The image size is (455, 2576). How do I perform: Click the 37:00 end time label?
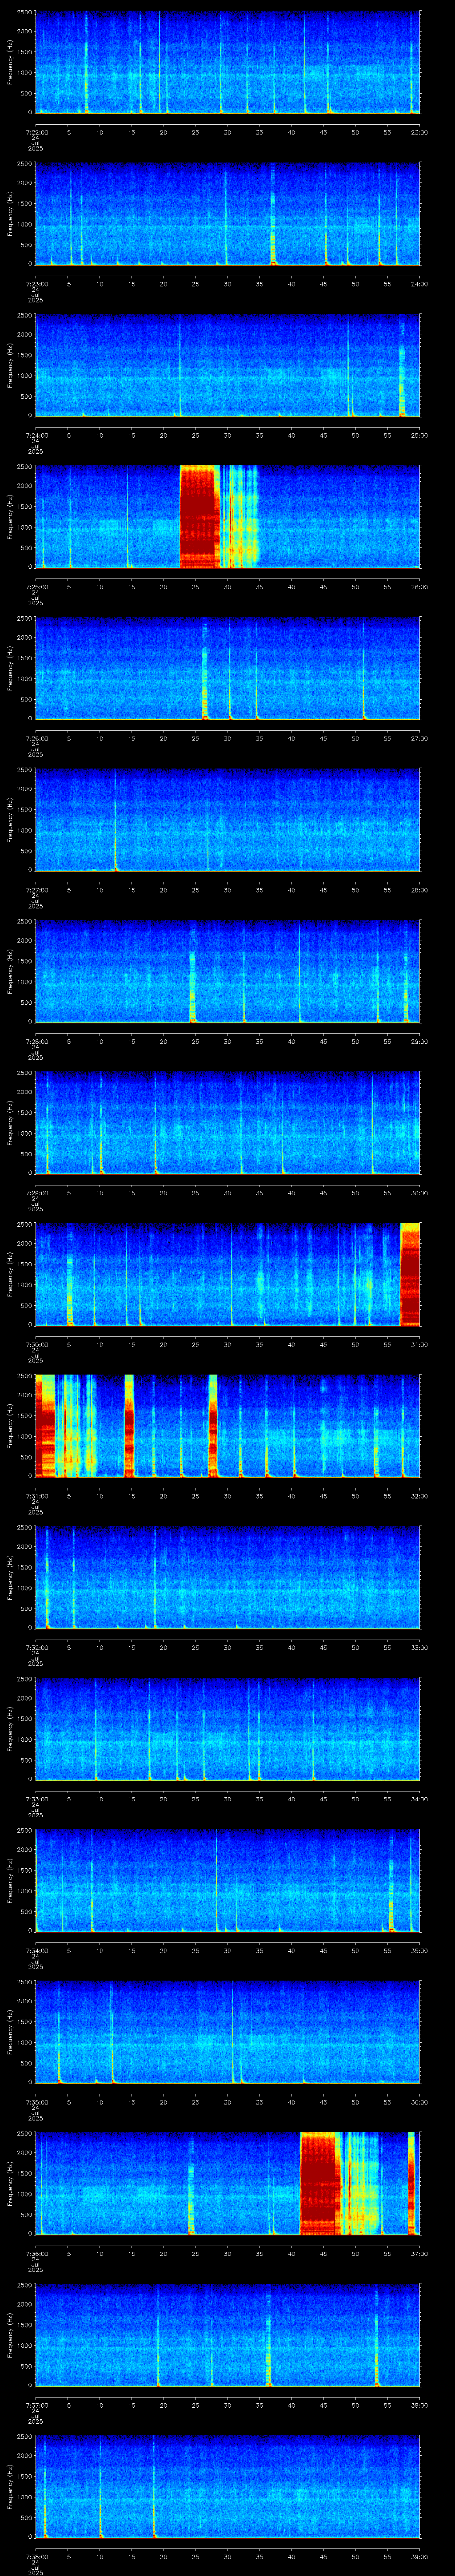tap(419, 2253)
